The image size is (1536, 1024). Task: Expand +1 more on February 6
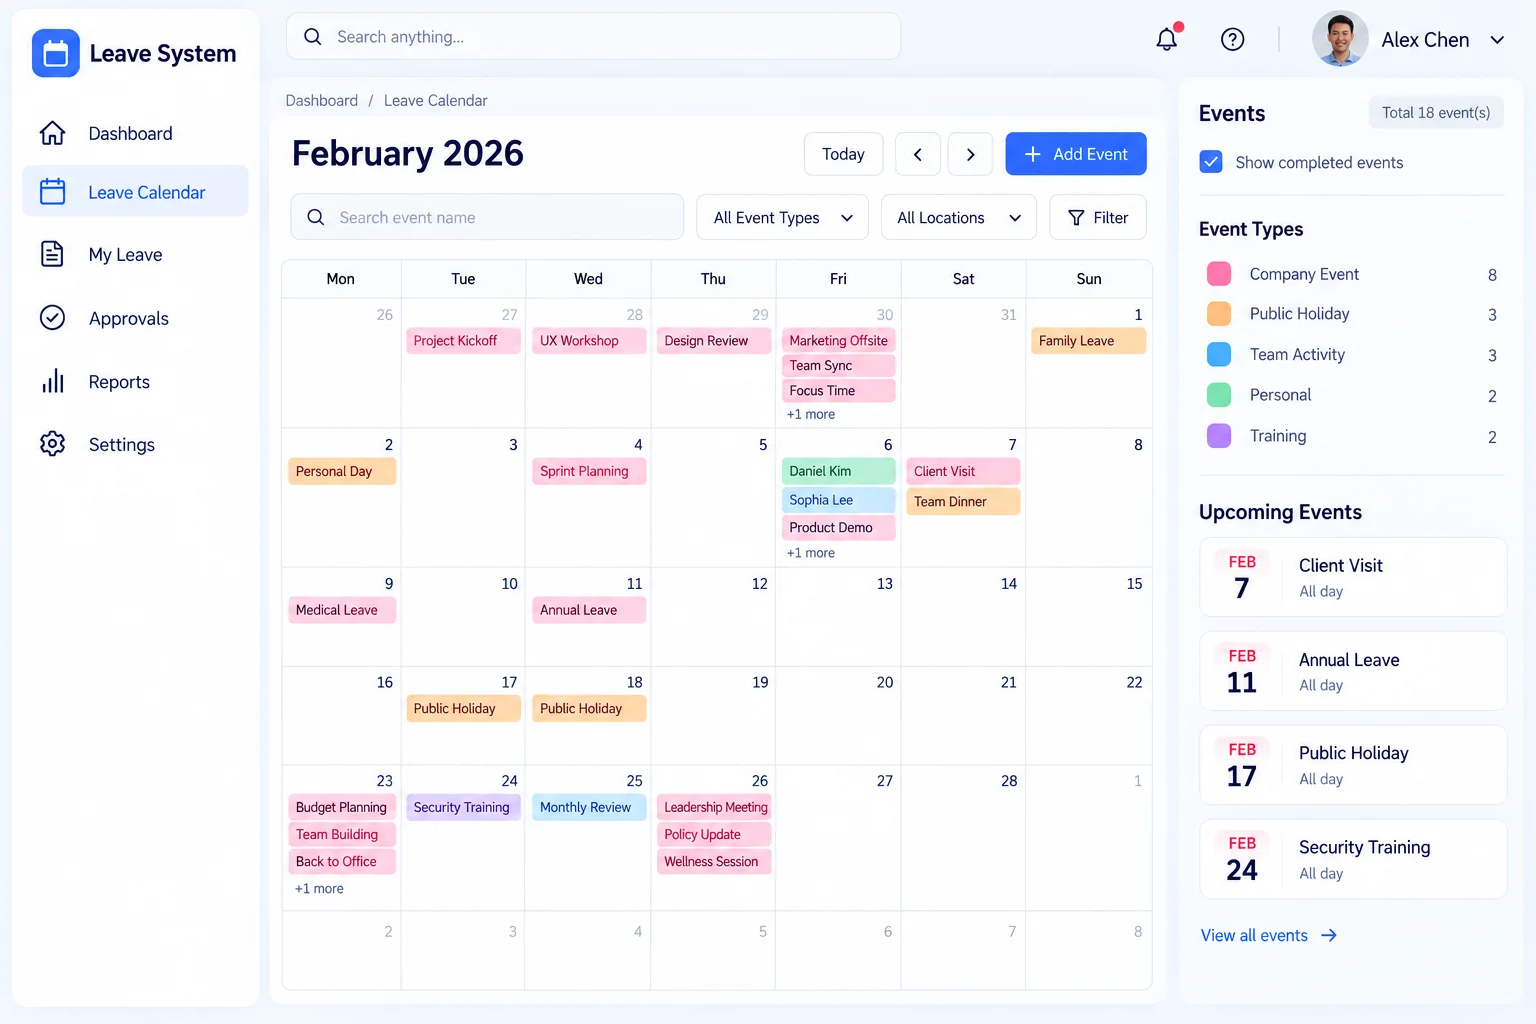pyautogui.click(x=811, y=553)
